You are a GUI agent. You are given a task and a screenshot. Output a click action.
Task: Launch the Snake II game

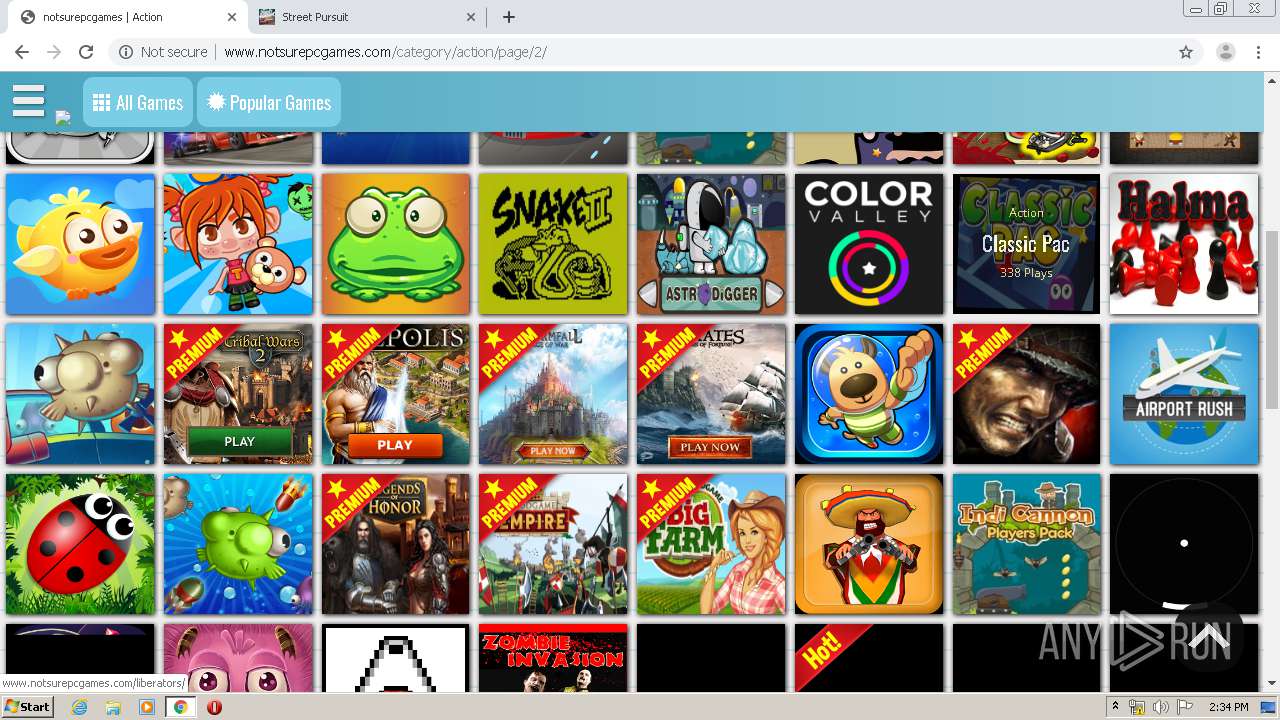pyautogui.click(x=553, y=244)
